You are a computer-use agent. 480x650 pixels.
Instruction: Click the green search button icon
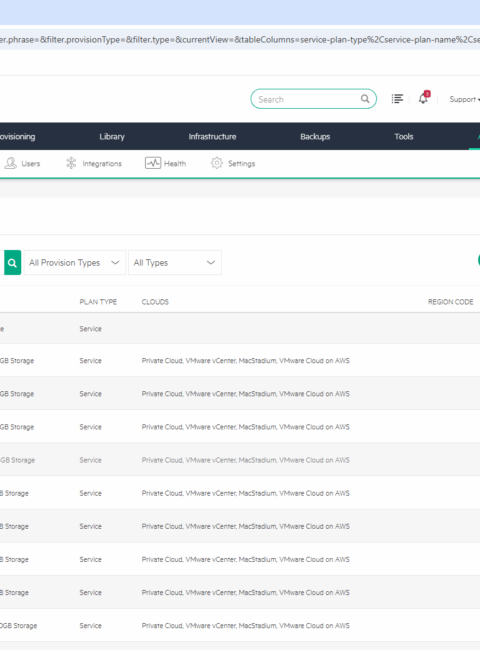point(12,262)
